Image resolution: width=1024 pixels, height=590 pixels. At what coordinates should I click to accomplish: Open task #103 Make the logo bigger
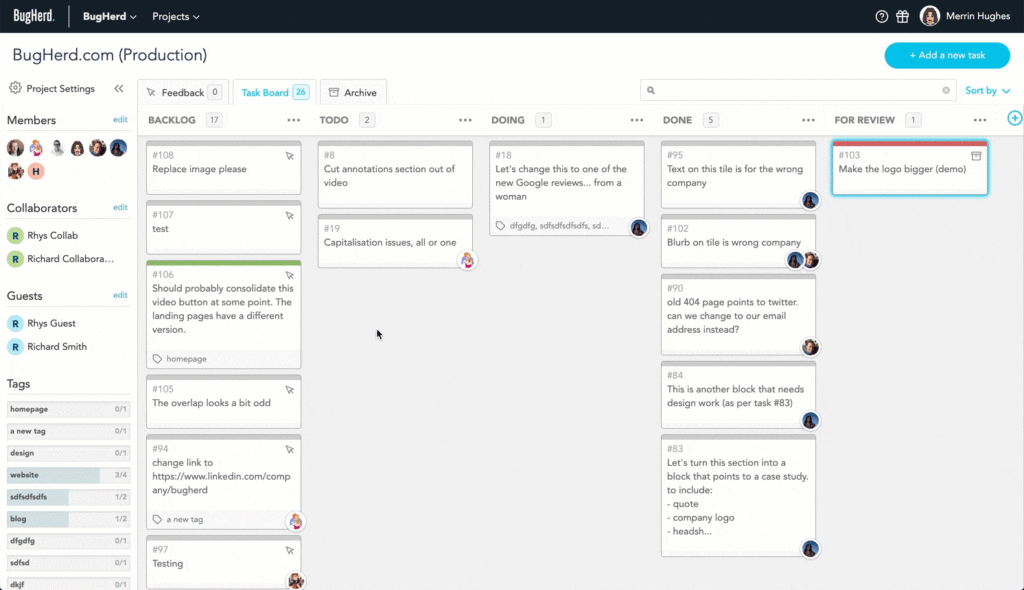[910, 168]
